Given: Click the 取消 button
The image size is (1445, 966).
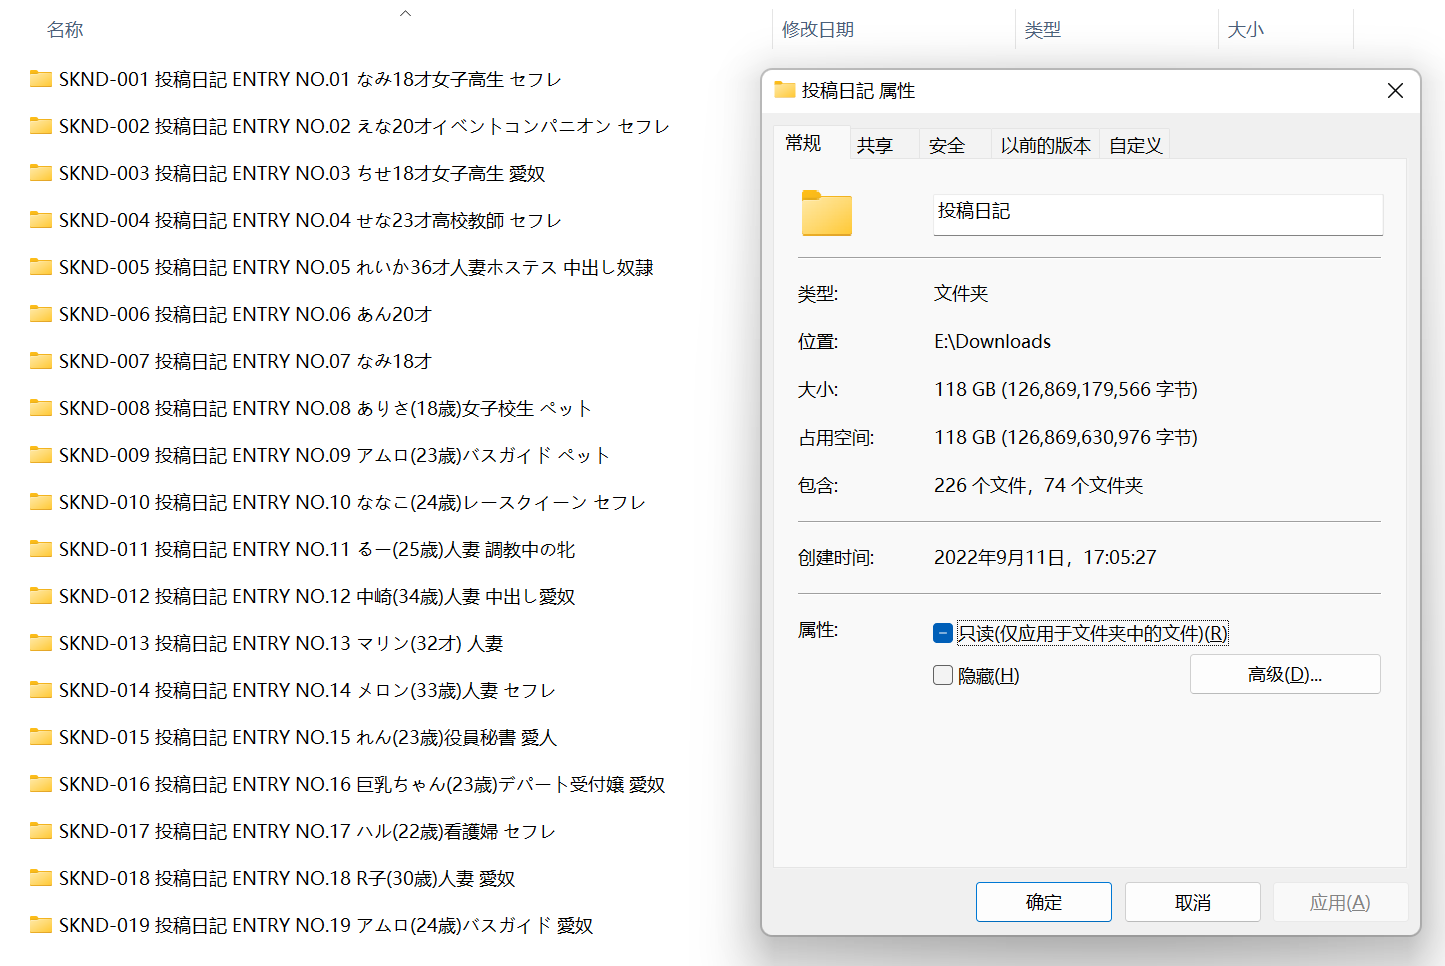Looking at the screenshot, I should [1193, 902].
